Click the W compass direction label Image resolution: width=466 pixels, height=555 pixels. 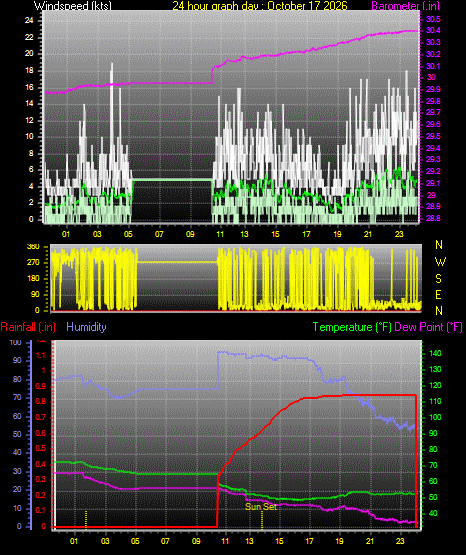(x=440, y=262)
